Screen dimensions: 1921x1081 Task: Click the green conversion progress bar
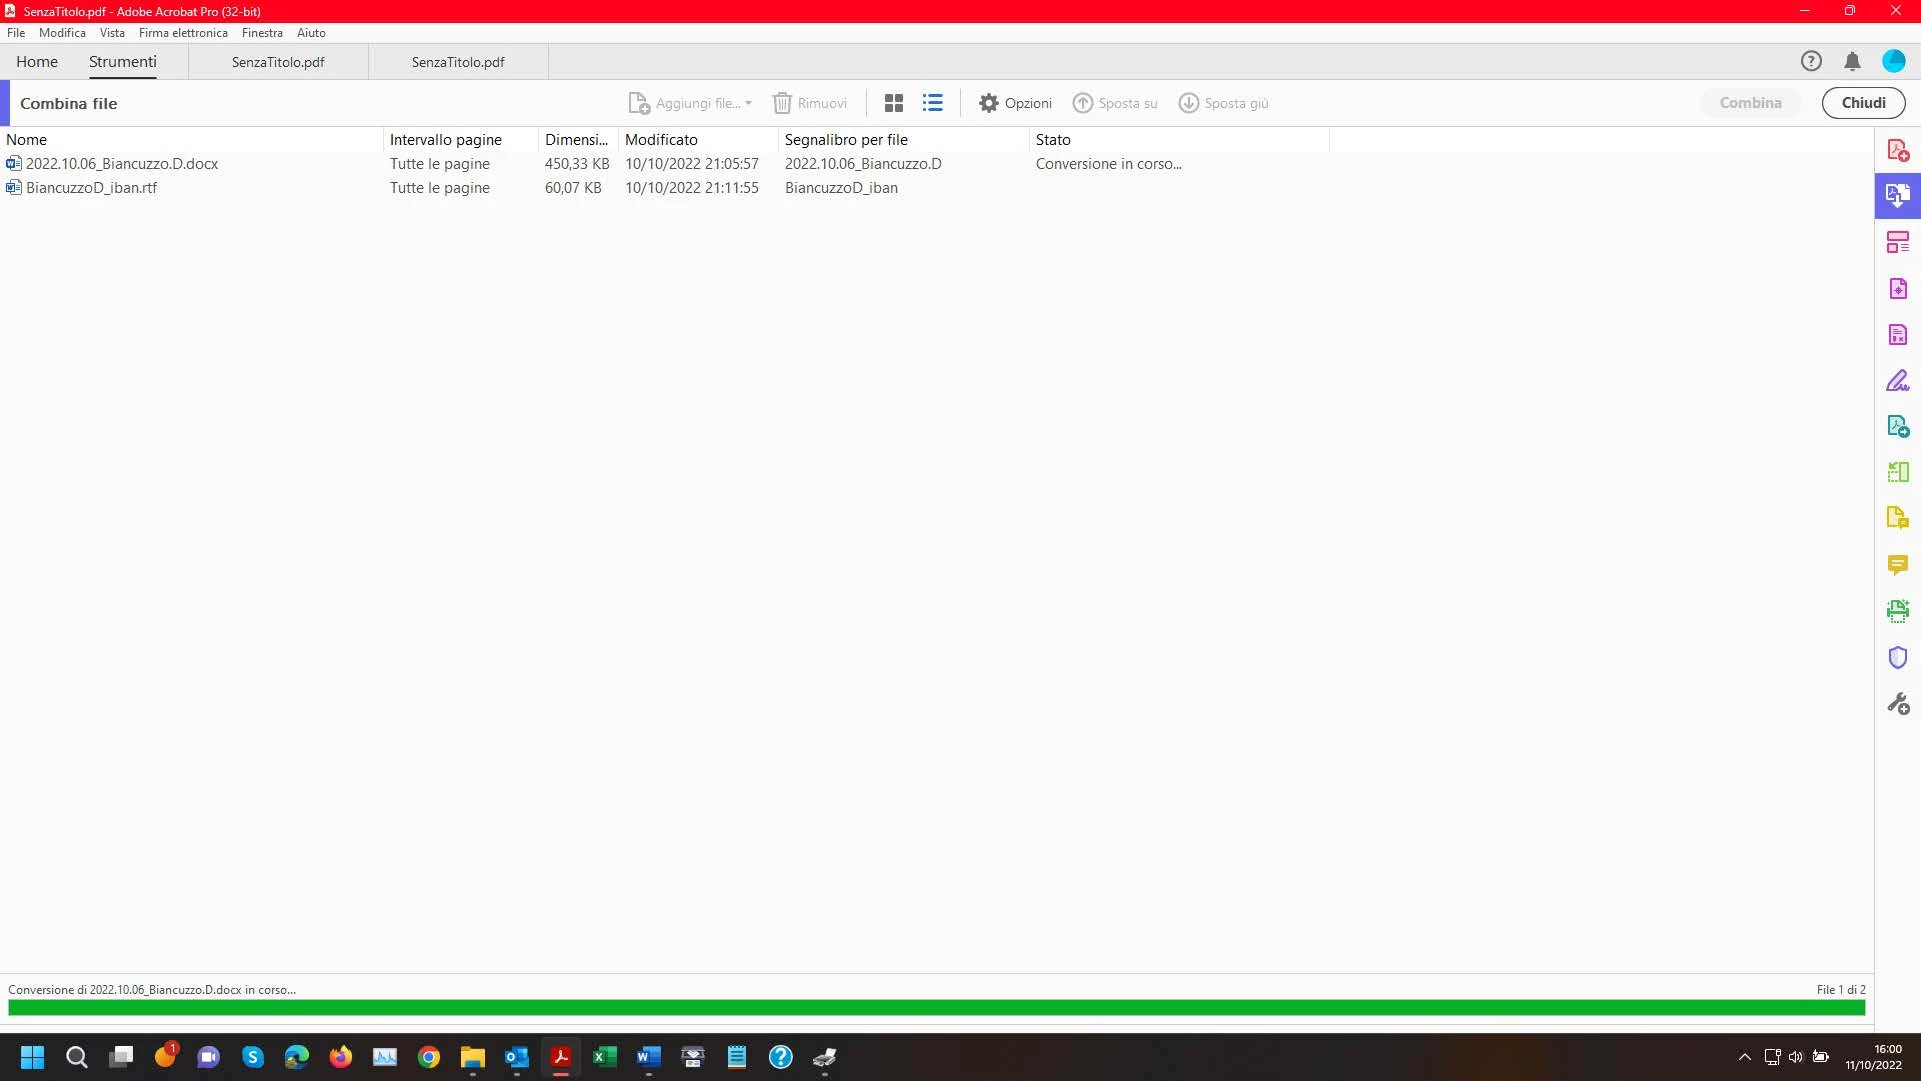(936, 1008)
